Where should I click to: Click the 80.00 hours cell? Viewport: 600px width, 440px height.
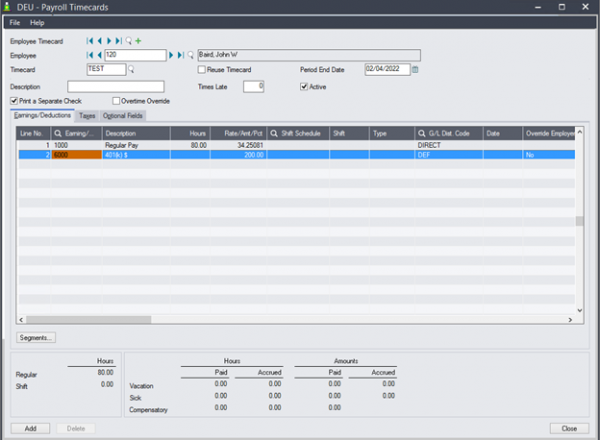[x=190, y=145]
